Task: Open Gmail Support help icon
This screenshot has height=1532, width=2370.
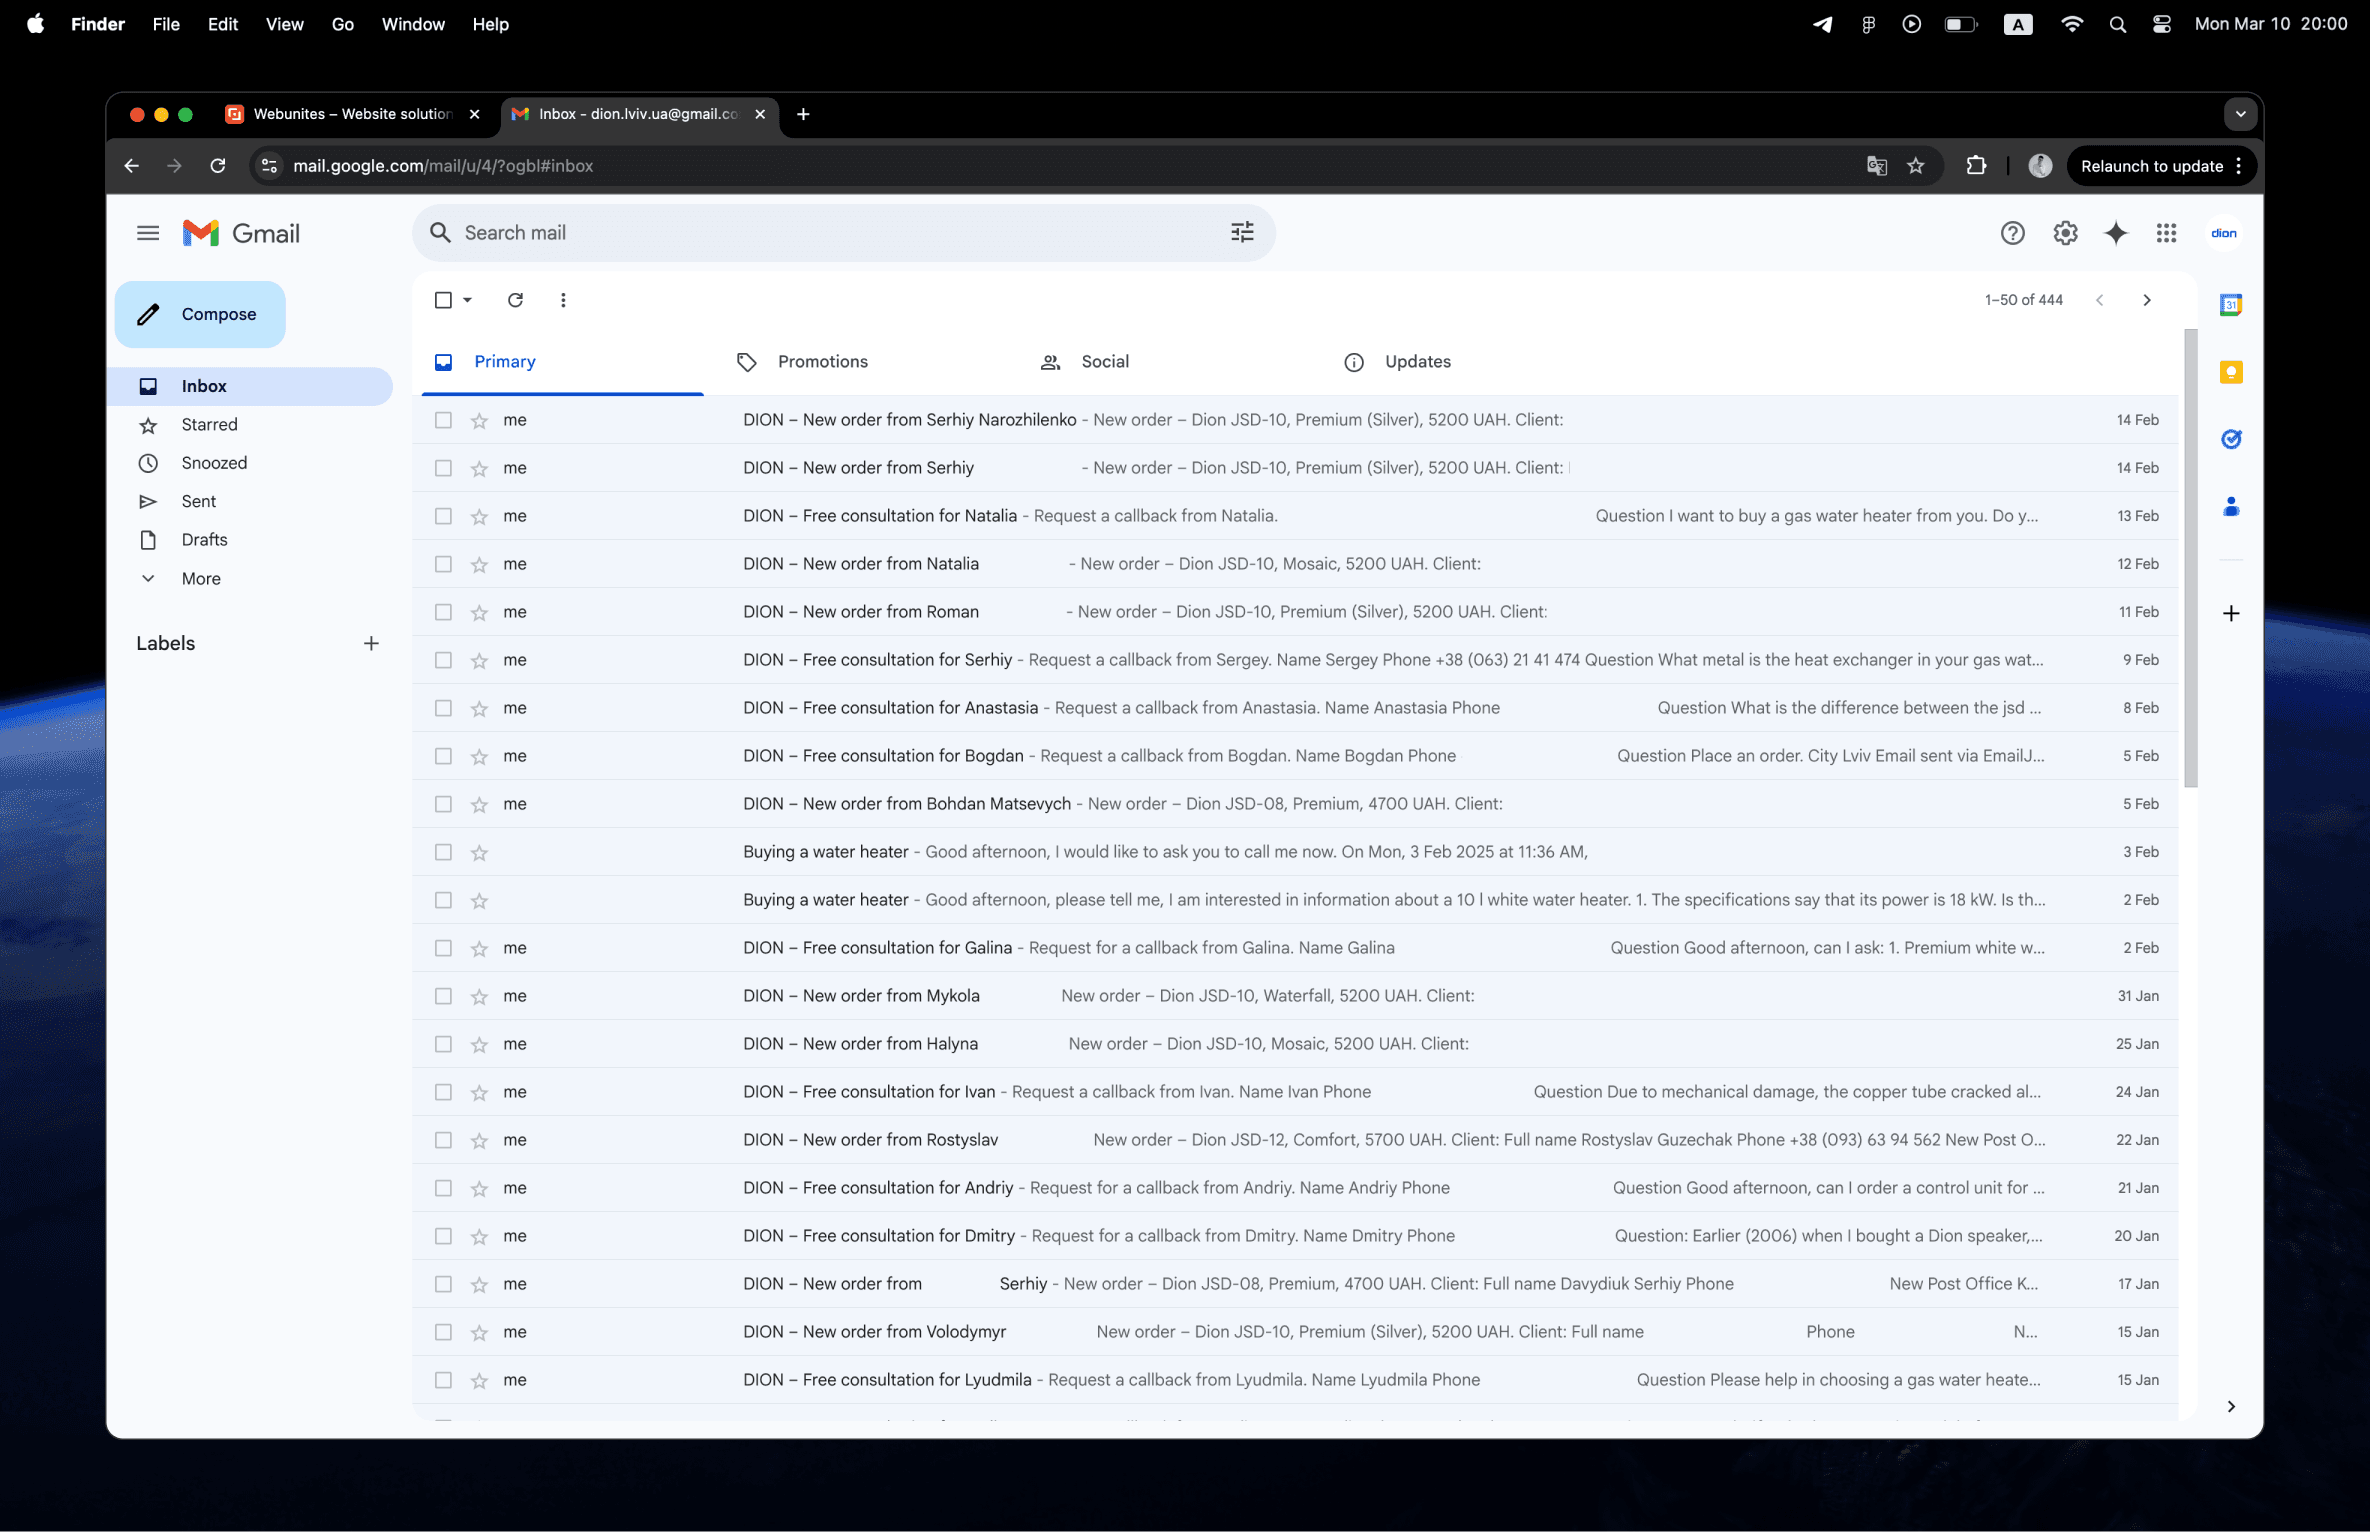Action: [2012, 233]
